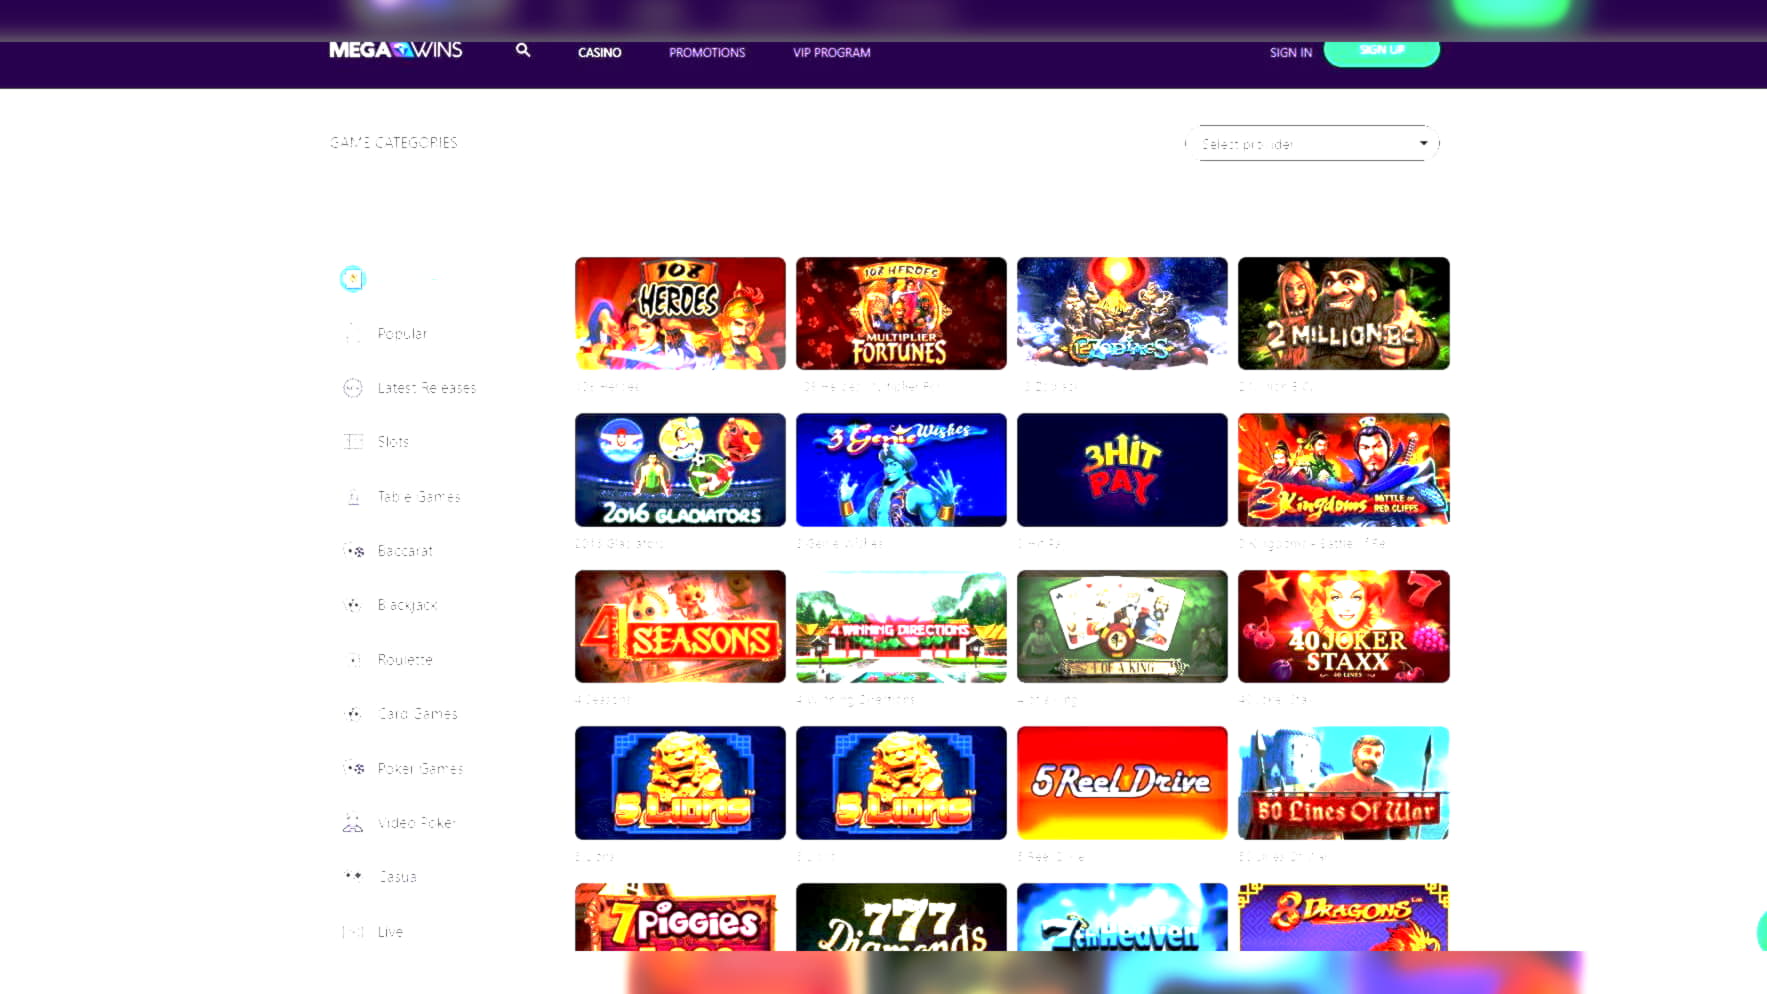
Task: Open the 12 Zodiacs game thumbnail
Action: [x=1122, y=314]
